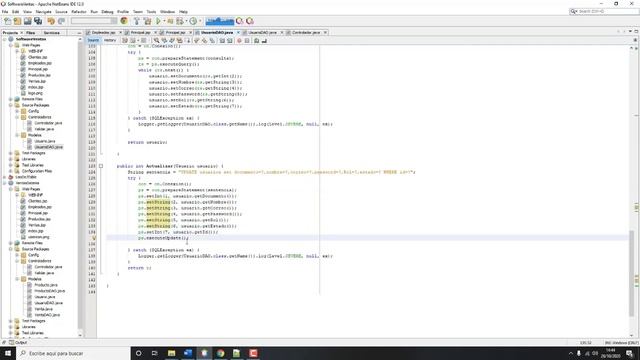Open the Run Project dropdown arrow
640x360 pixels.
click(x=164, y=21)
